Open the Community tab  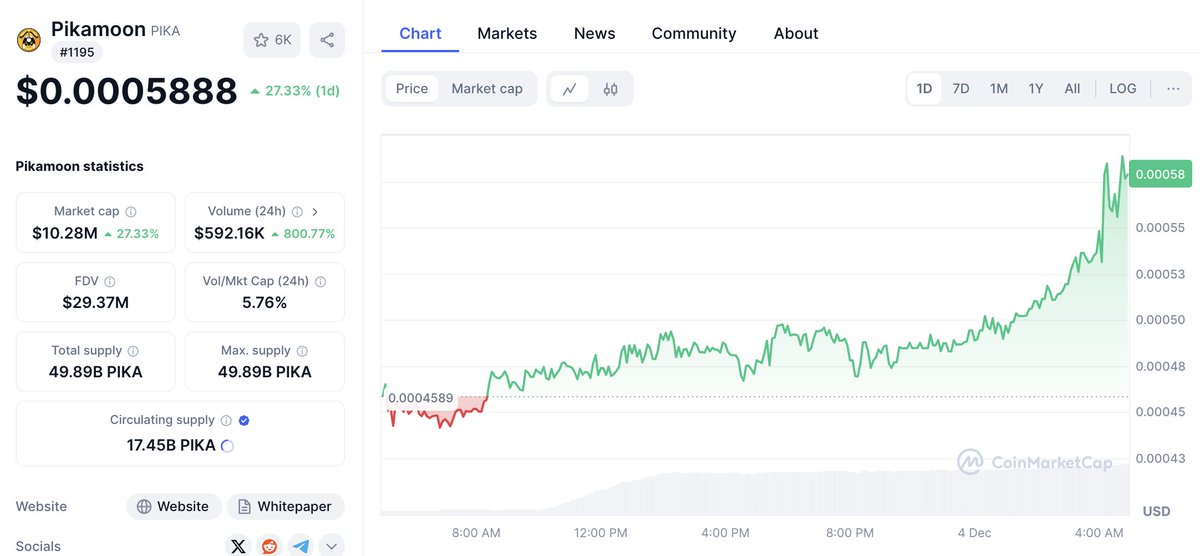(694, 33)
